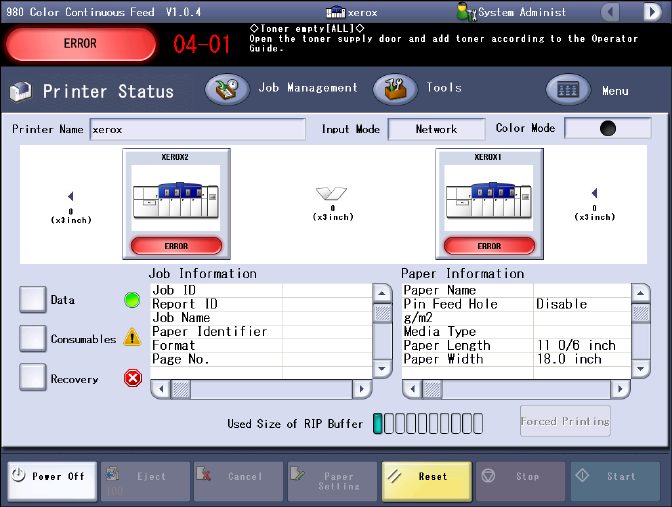The width and height of the screenshot is (672, 507).
Task: Click Job Information scroll right arrow
Action: [x=362, y=389]
